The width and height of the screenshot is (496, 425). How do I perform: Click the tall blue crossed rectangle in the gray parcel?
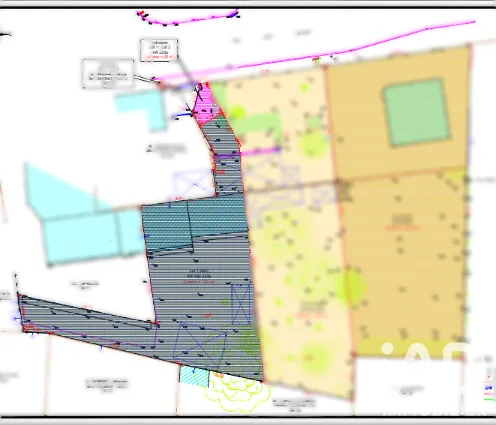click(x=241, y=304)
